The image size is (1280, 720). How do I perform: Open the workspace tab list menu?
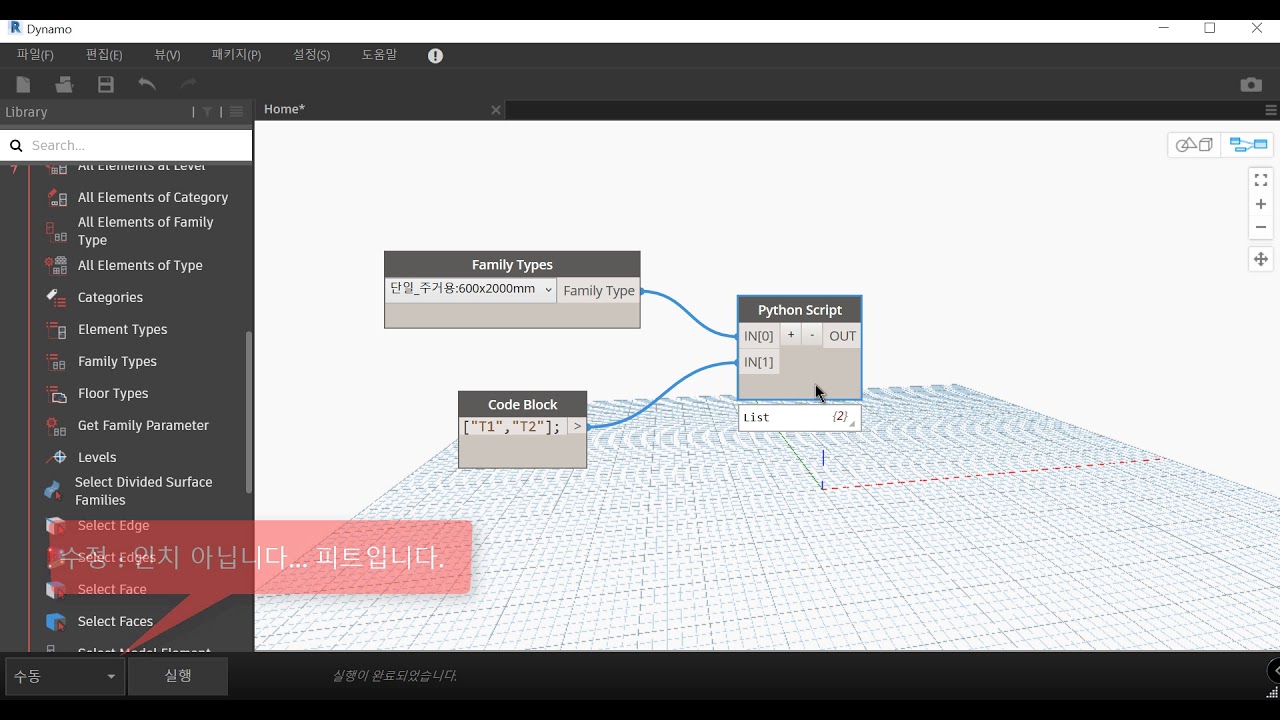point(1271,110)
